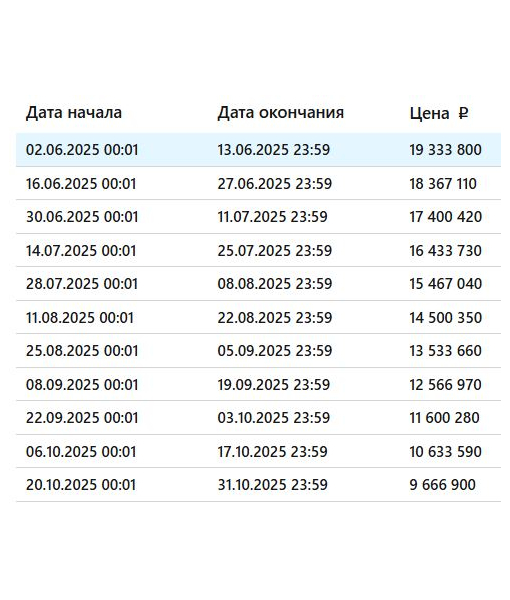Select the price 17 400 420

point(445,217)
